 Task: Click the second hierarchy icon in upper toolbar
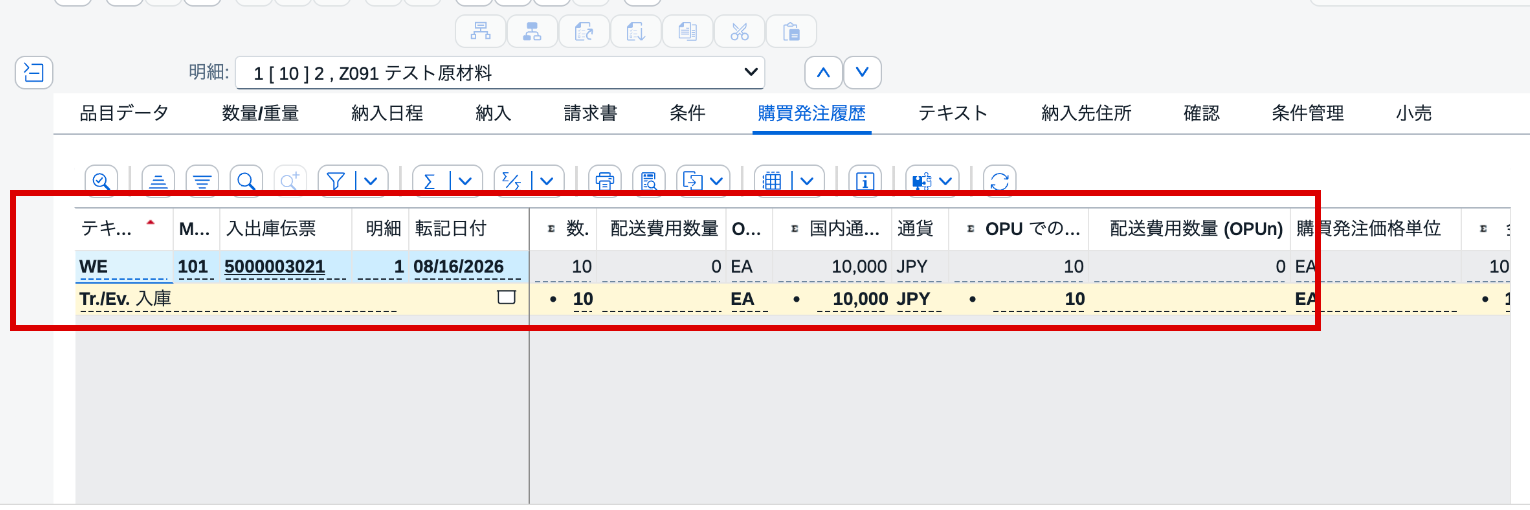point(532,31)
